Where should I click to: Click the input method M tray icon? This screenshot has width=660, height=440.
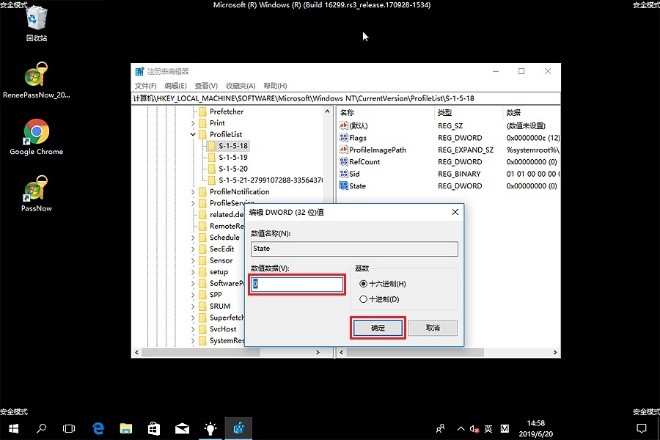pos(505,429)
